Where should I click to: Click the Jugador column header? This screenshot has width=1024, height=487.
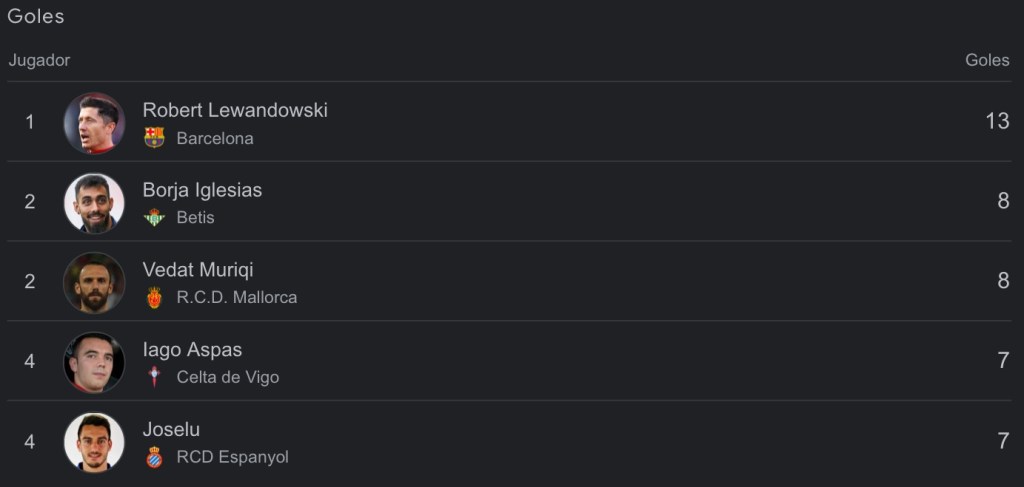click(40, 60)
